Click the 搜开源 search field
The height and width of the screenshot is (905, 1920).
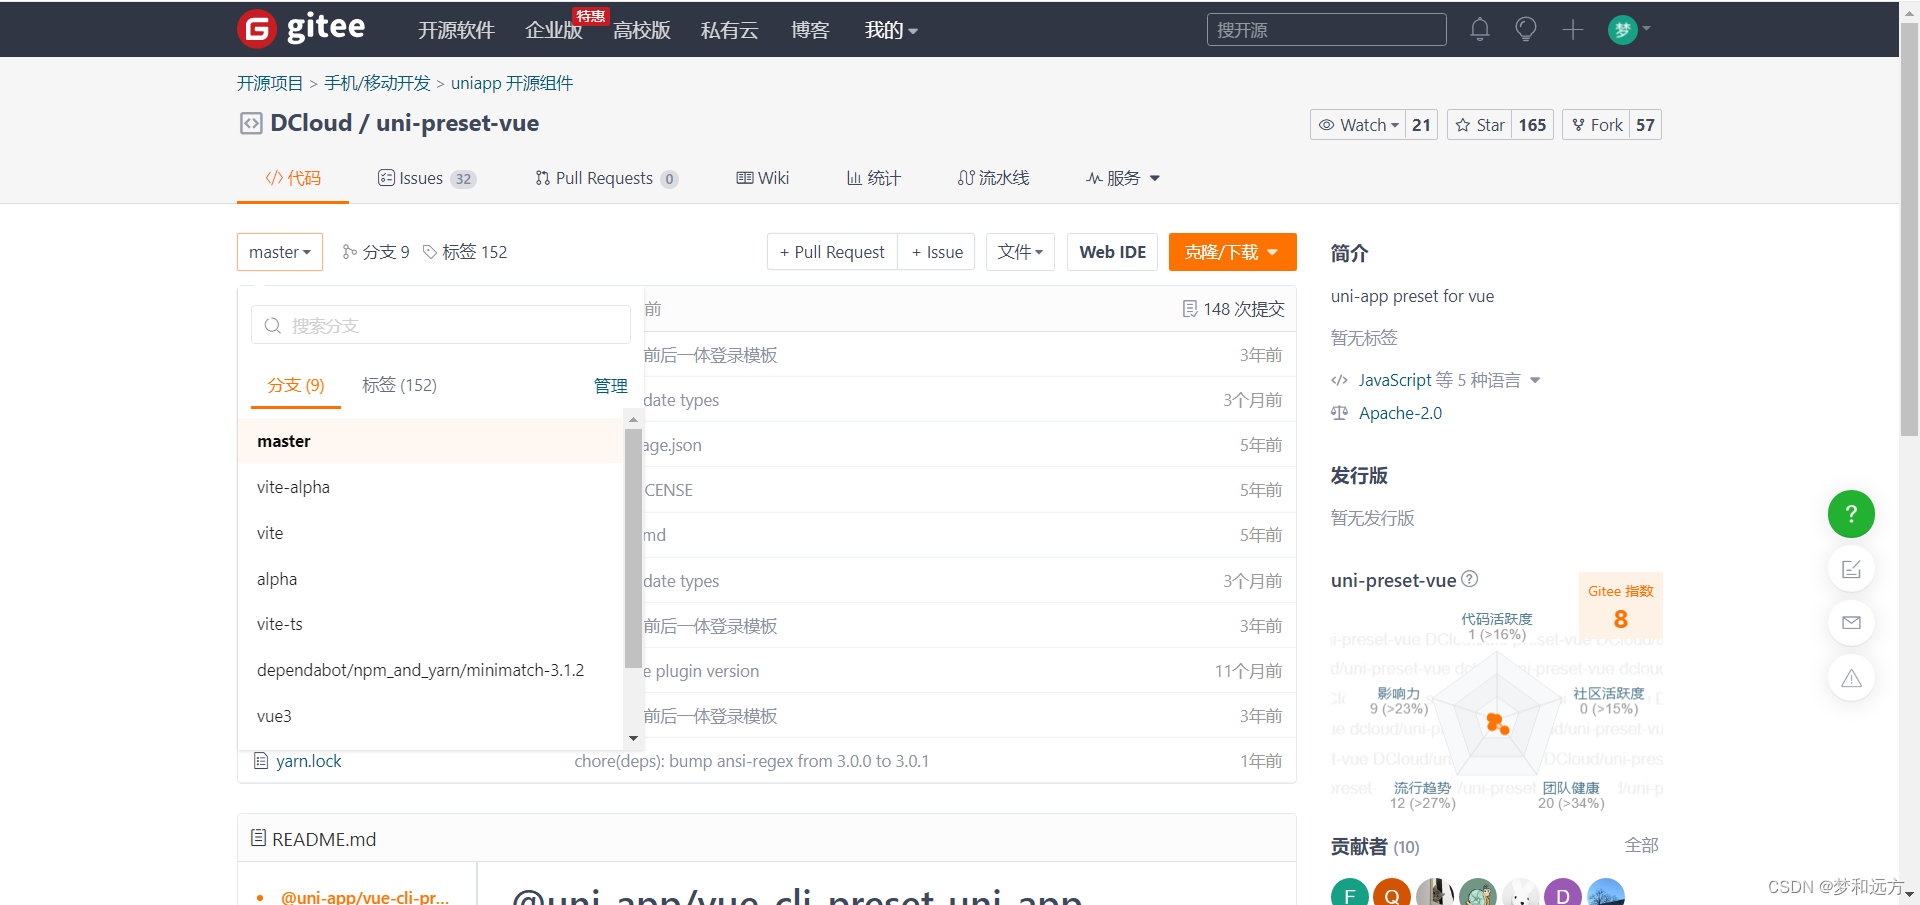point(1326,30)
